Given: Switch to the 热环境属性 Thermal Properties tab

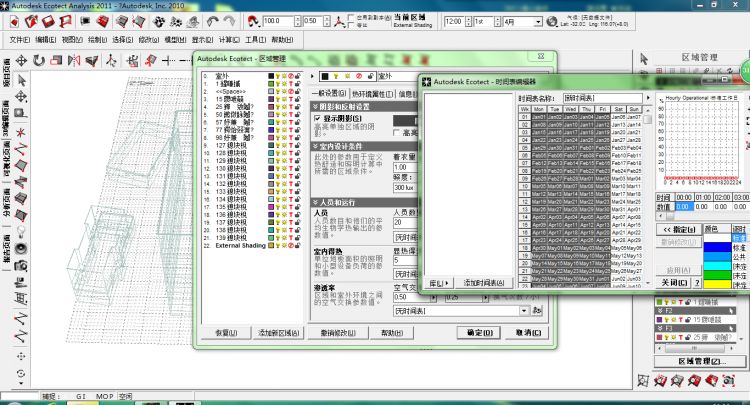Looking at the screenshot, I should coord(373,94).
